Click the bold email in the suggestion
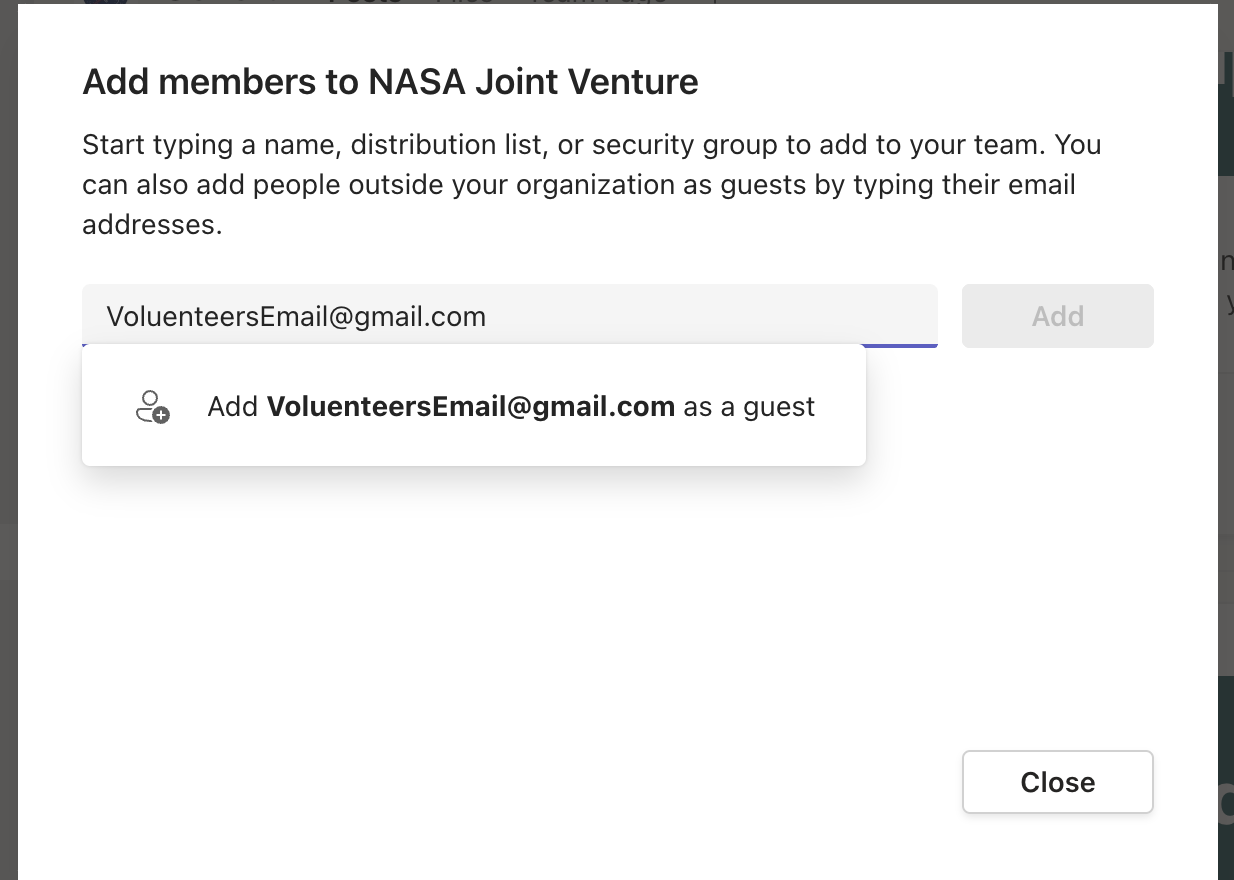 [x=470, y=407]
